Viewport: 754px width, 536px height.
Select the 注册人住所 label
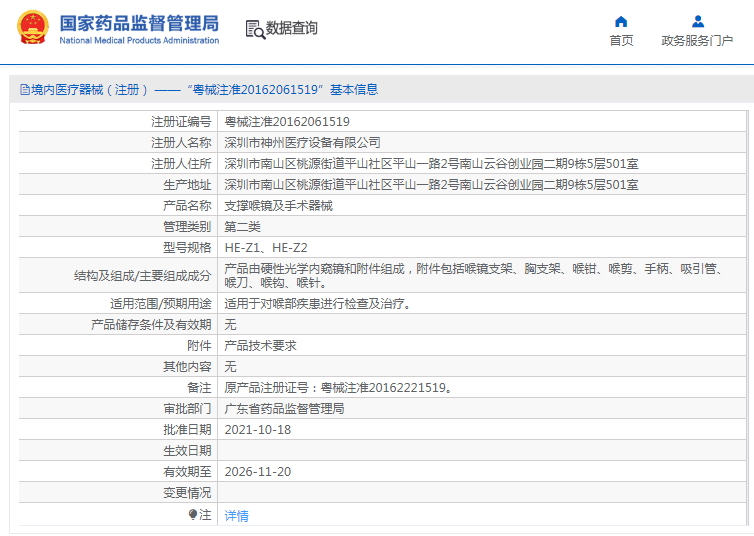pyautogui.click(x=181, y=164)
